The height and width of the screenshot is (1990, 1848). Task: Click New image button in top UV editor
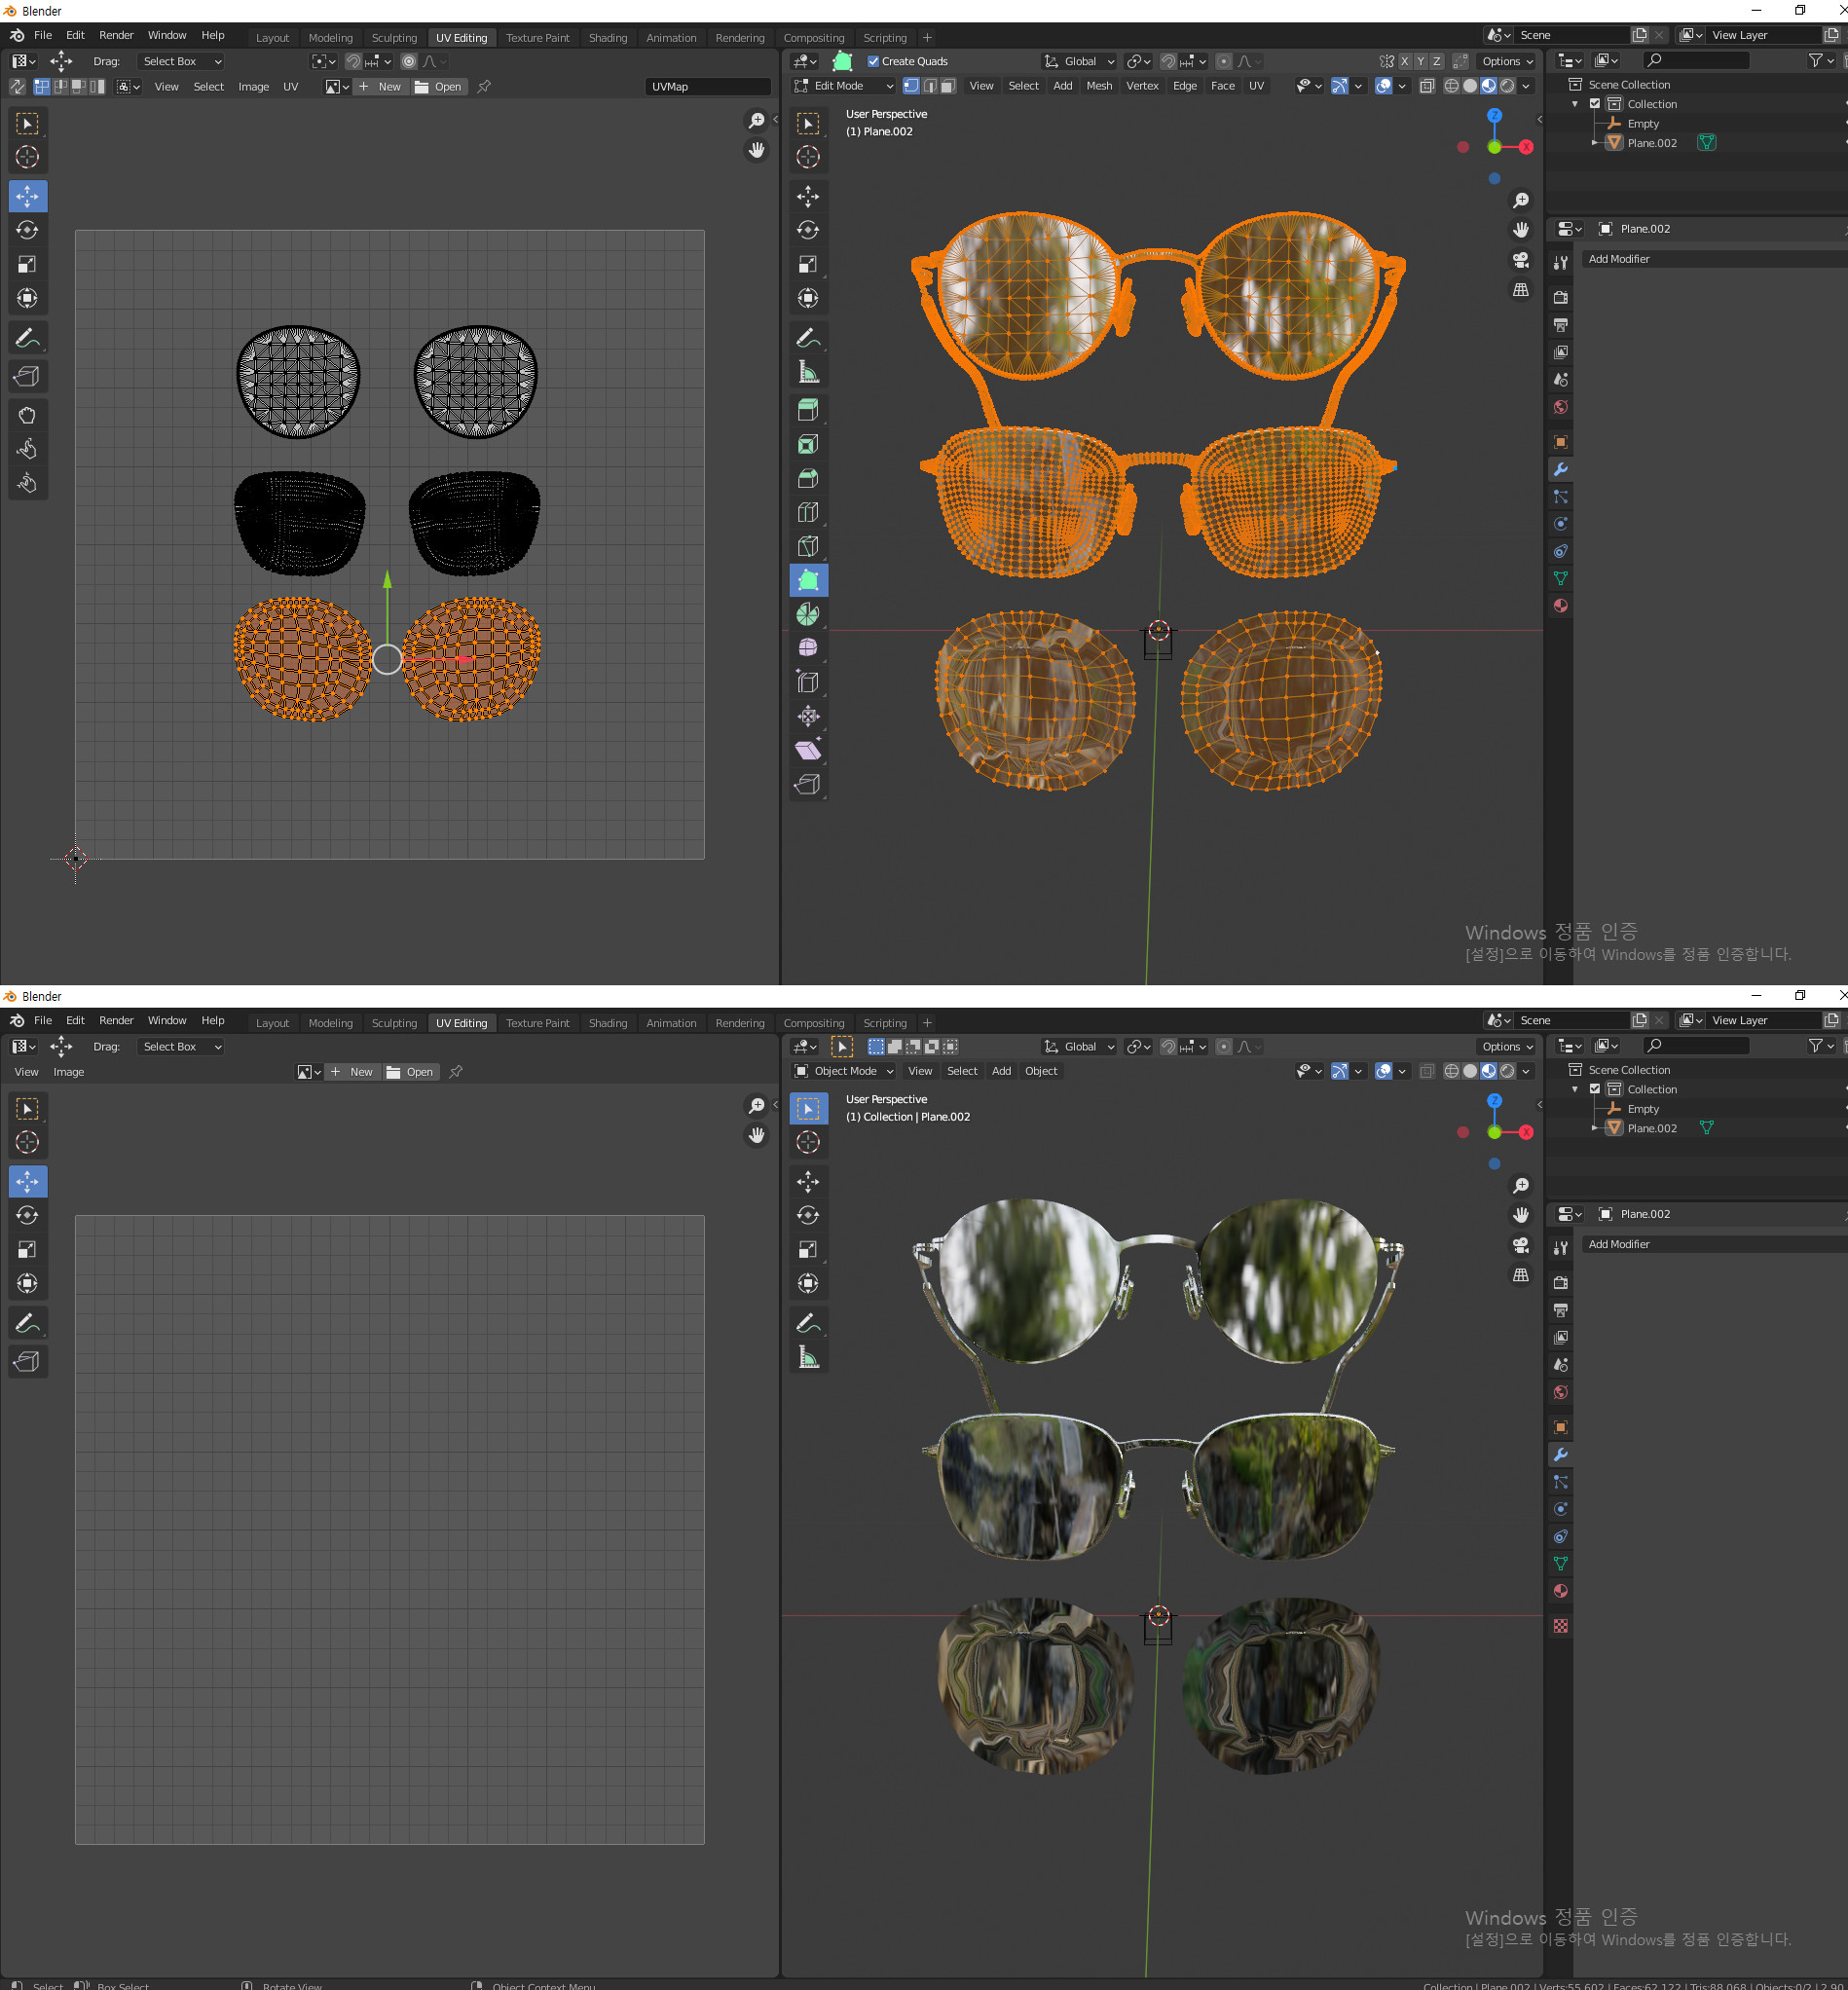[x=380, y=87]
